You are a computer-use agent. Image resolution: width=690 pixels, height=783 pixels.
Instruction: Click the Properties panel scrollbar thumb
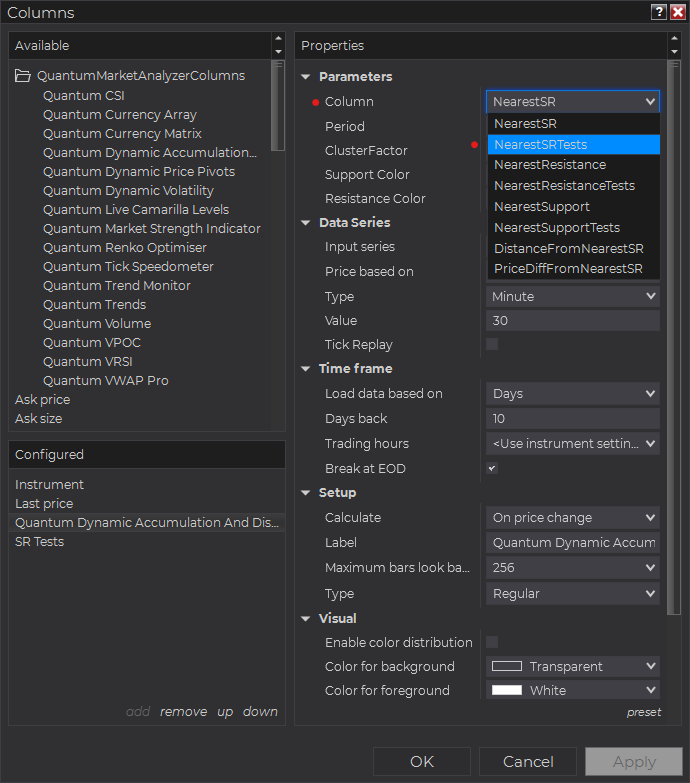tap(674, 338)
